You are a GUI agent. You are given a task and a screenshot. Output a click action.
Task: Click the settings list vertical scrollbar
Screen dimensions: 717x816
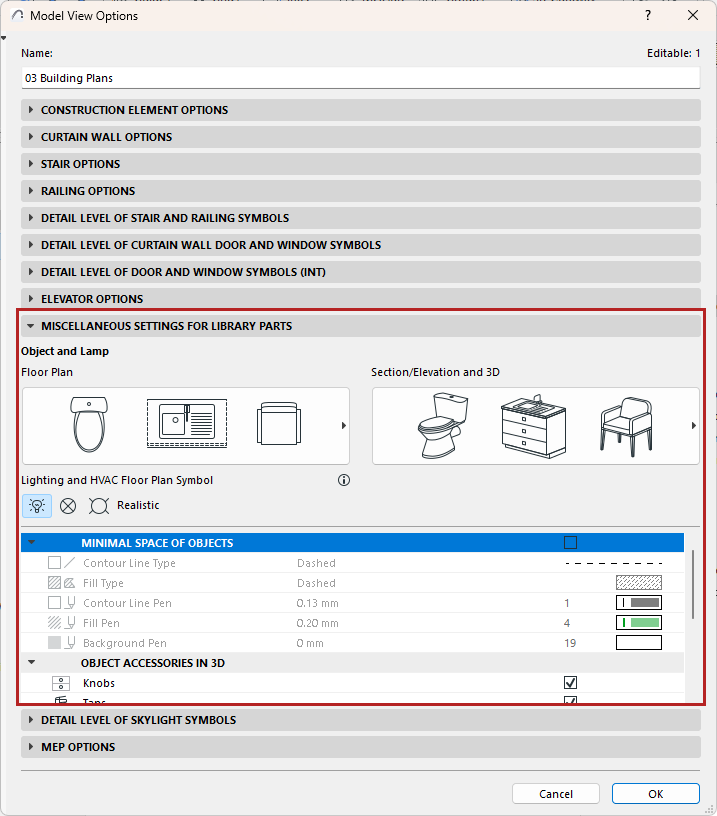point(693,584)
